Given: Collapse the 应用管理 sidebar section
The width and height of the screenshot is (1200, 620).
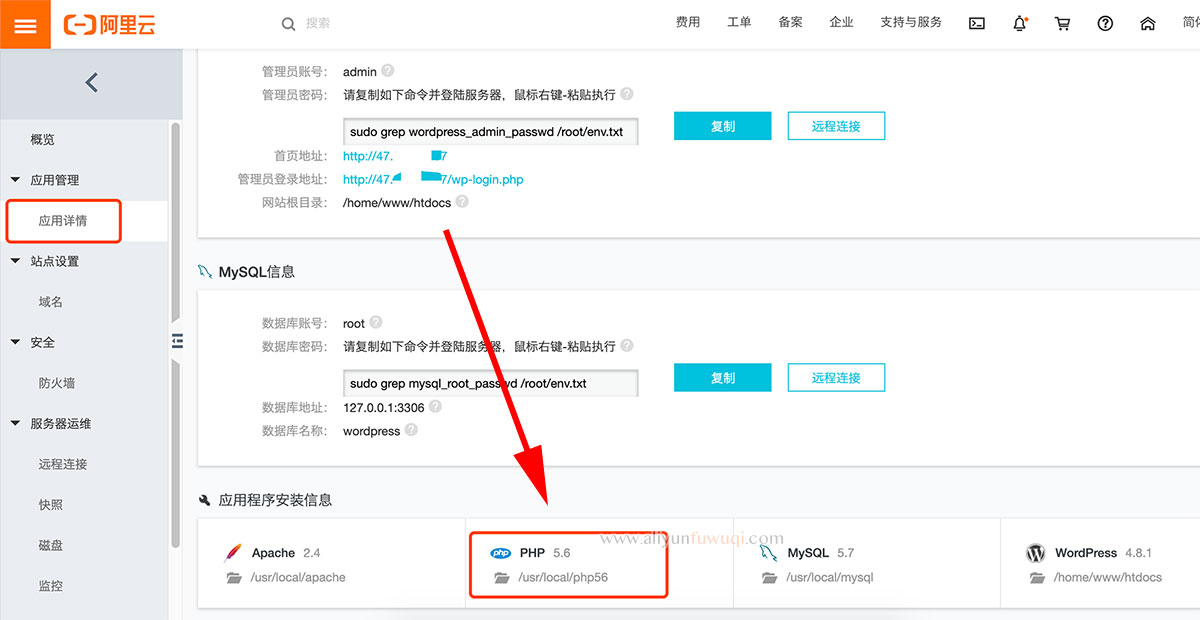Looking at the screenshot, I should (x=15, y=180).
